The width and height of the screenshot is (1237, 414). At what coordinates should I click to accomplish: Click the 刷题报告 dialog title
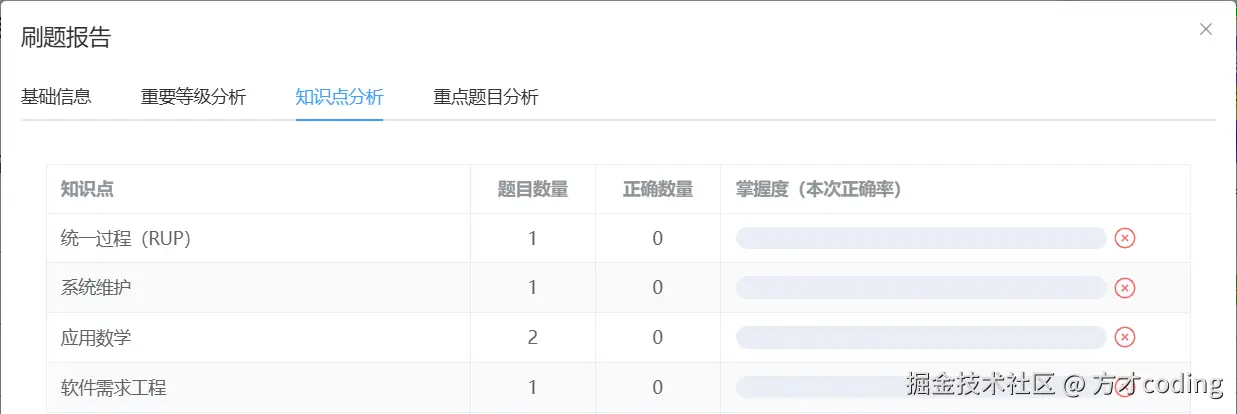[66, 38]
